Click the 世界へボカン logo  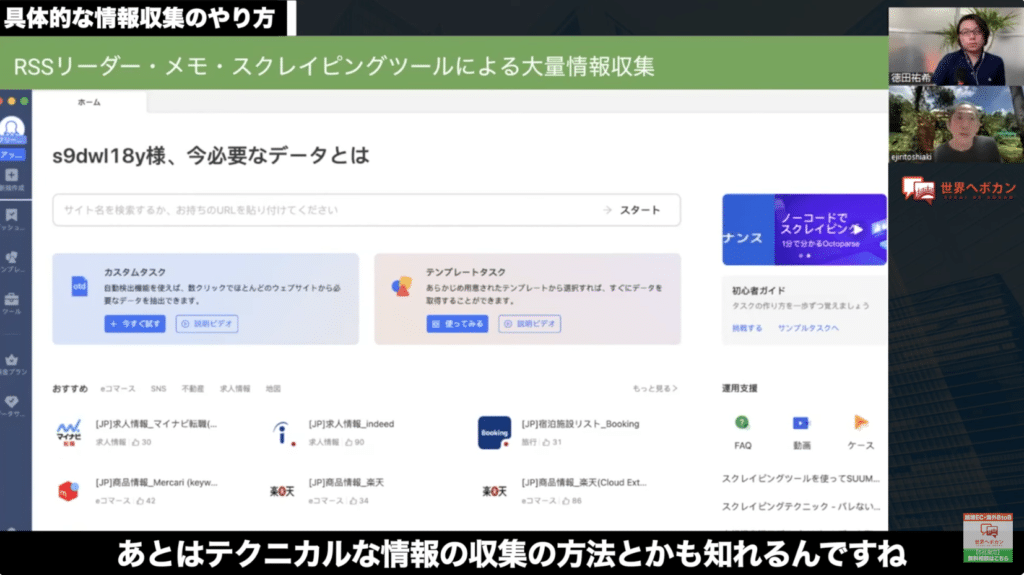coord(959,190)
